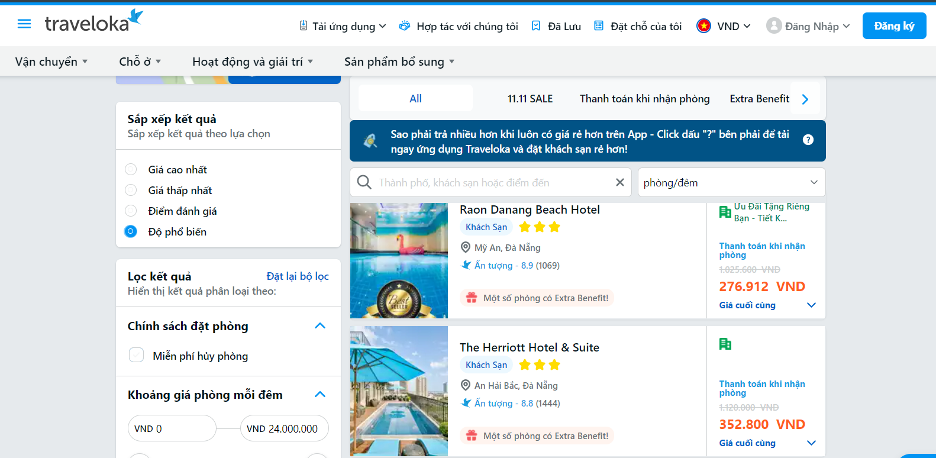
Task: Open the Vận chuyển menu
Action: (51, 62)
